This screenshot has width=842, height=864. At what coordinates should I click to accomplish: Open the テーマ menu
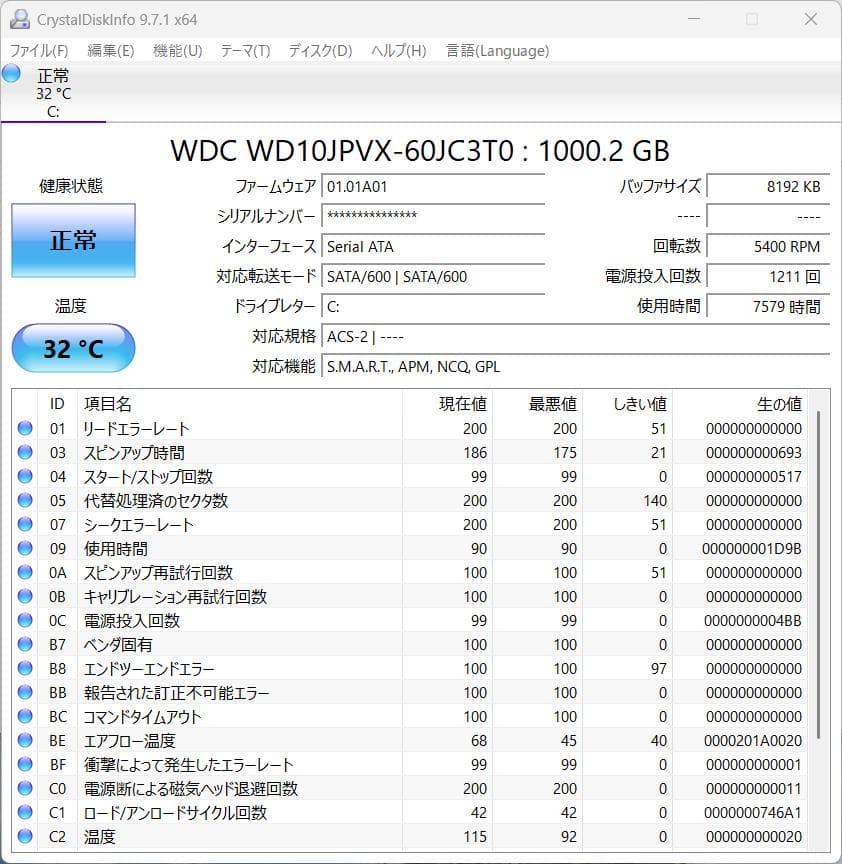(244, 50)
